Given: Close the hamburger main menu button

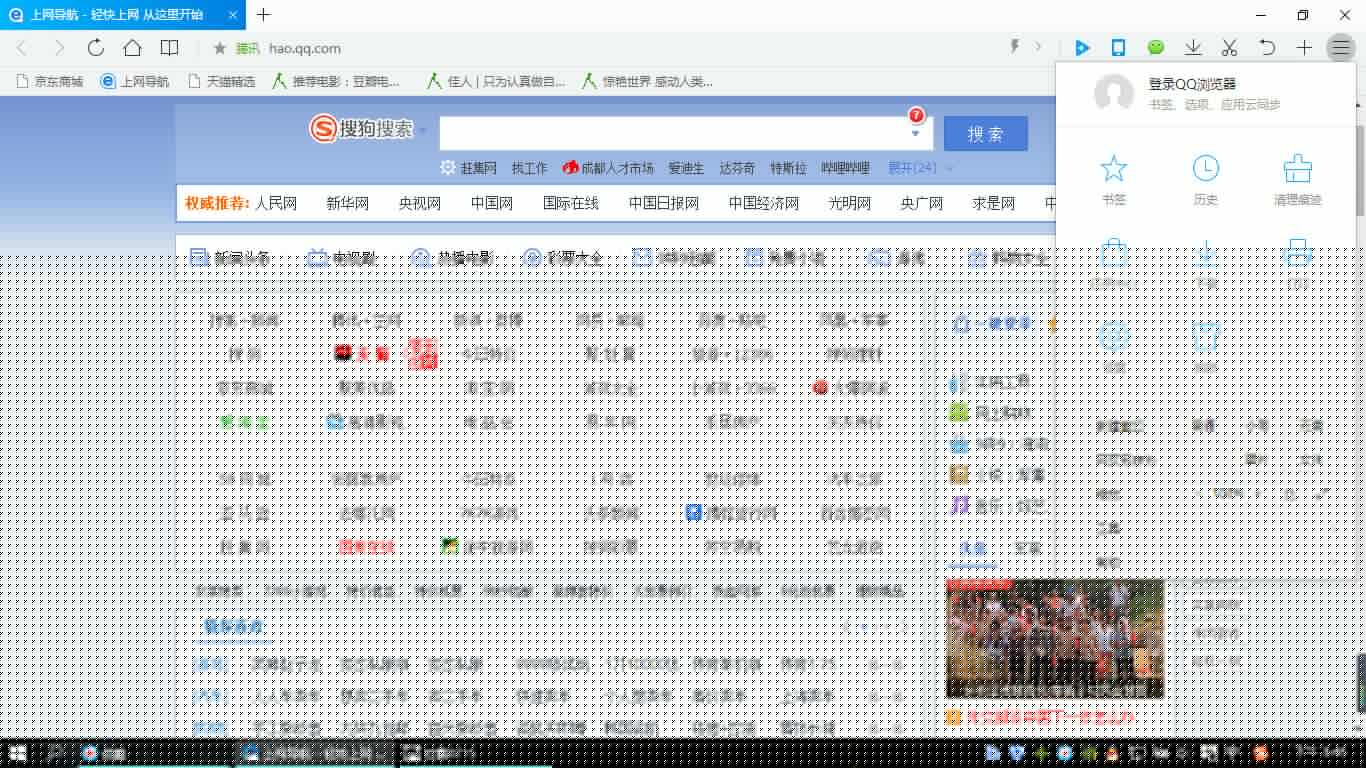Looking at the screenshot, I should [x=1340, y=47].
